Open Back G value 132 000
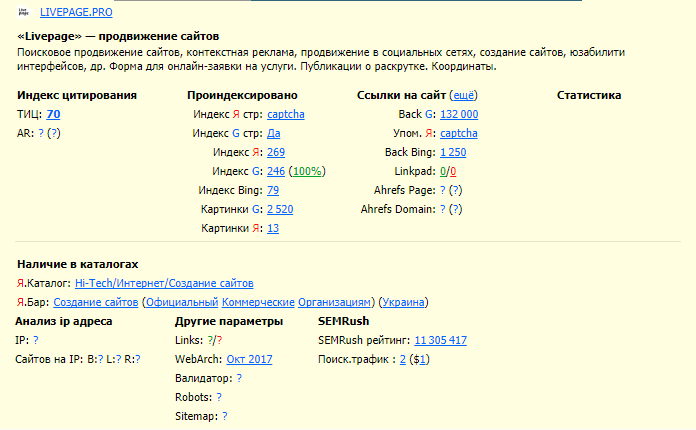The width and height of the screenshot is (696, 430). (458, 115)
